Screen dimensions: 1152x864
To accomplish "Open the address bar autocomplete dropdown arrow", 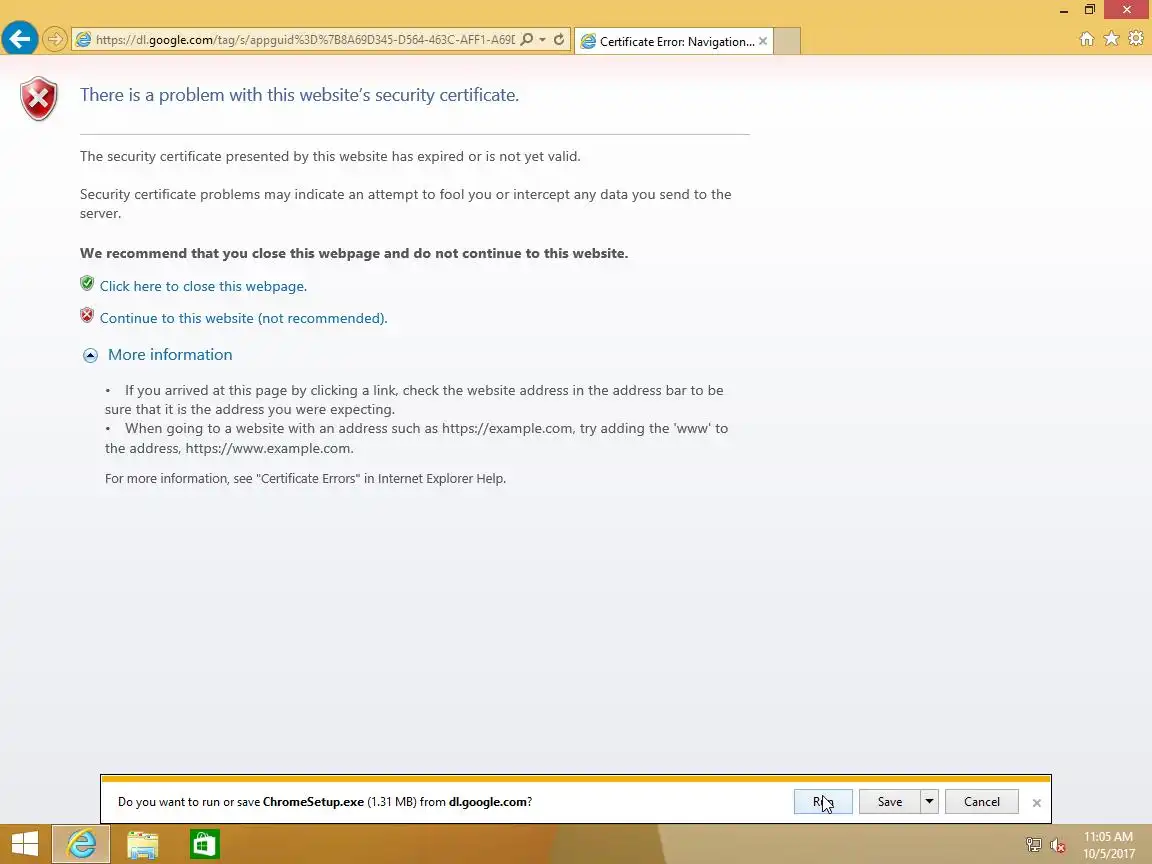I will point(542,40).
